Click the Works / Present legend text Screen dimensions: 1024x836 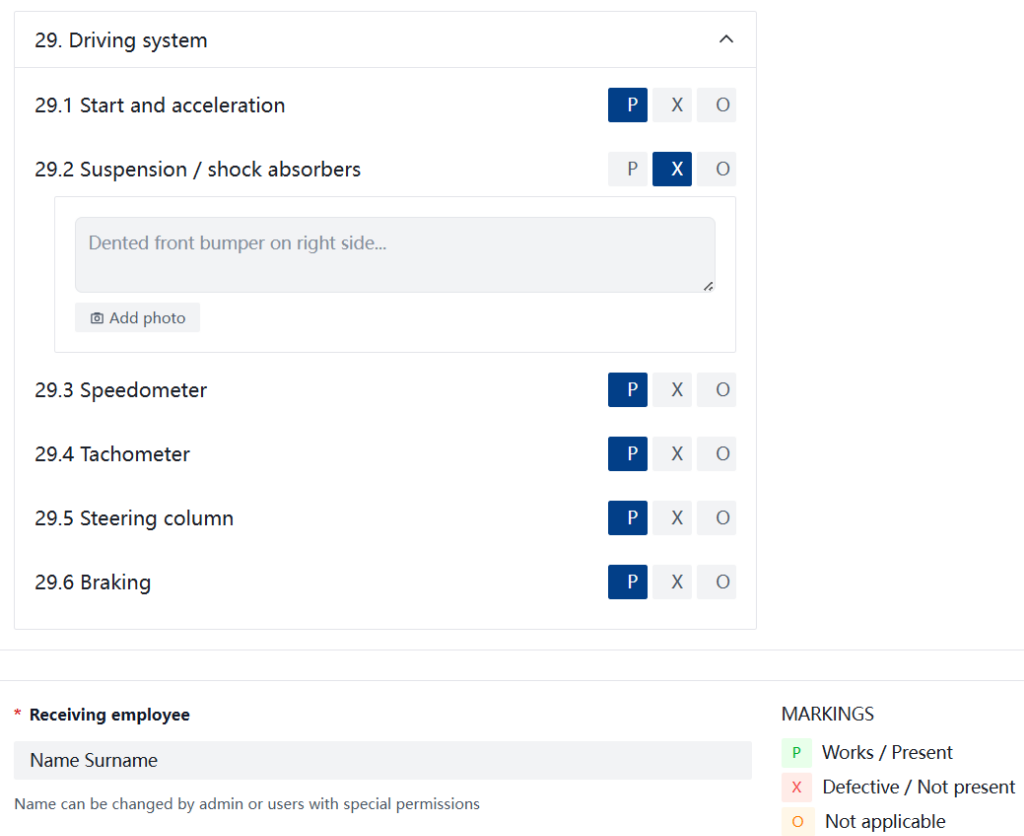pyautogui.click(x=887, y=752)
